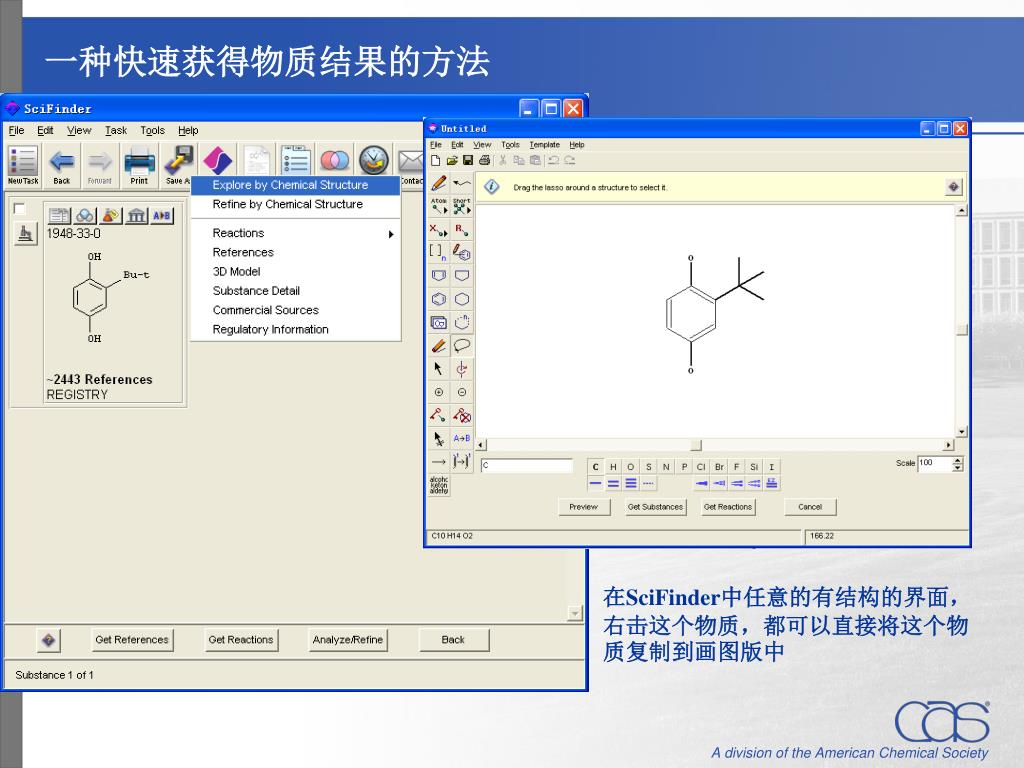Select the repeating group brackets tool

(439, 252)
